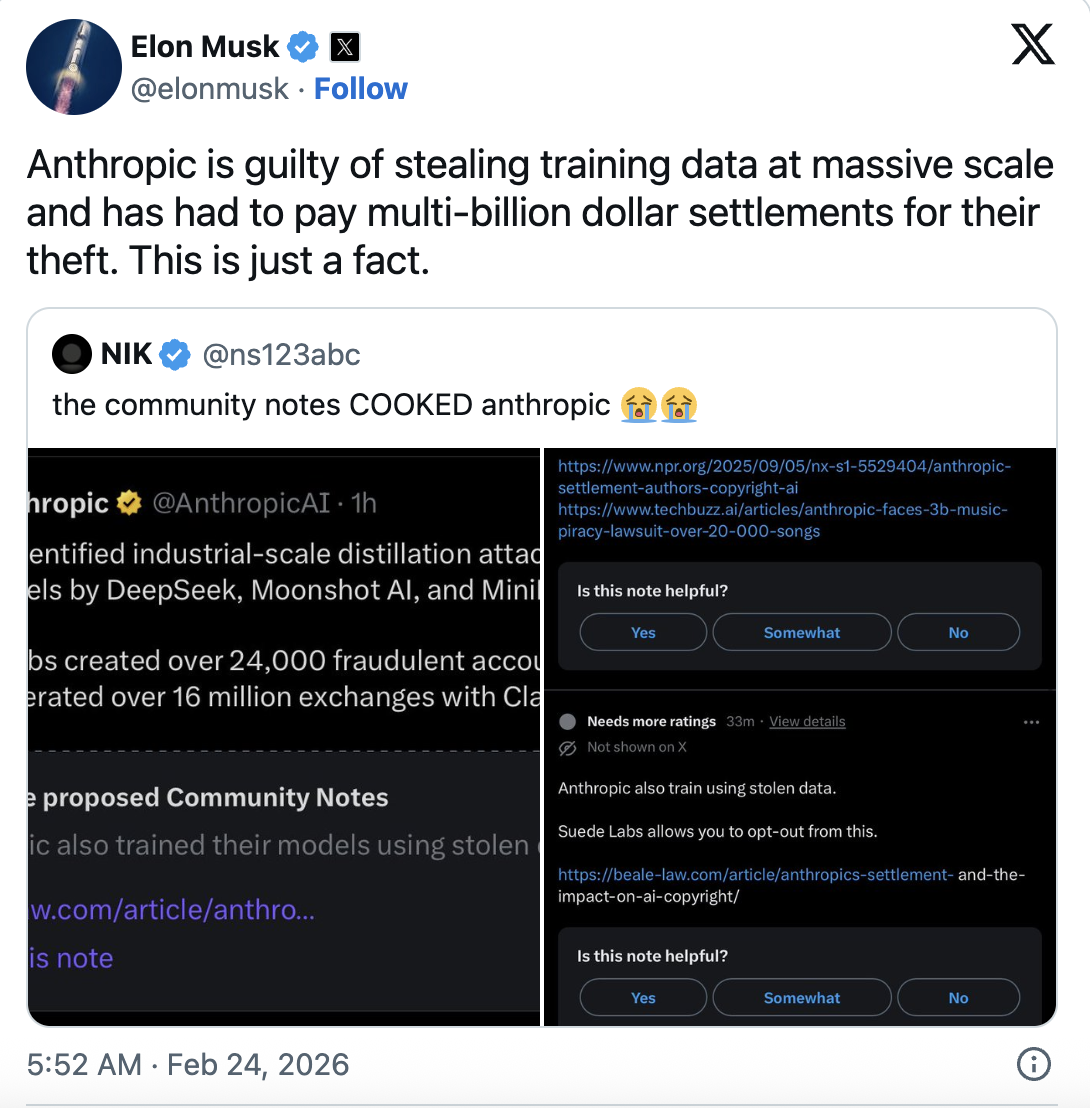Click the blue verified badge beside Elon Musk

coord(303,46)
